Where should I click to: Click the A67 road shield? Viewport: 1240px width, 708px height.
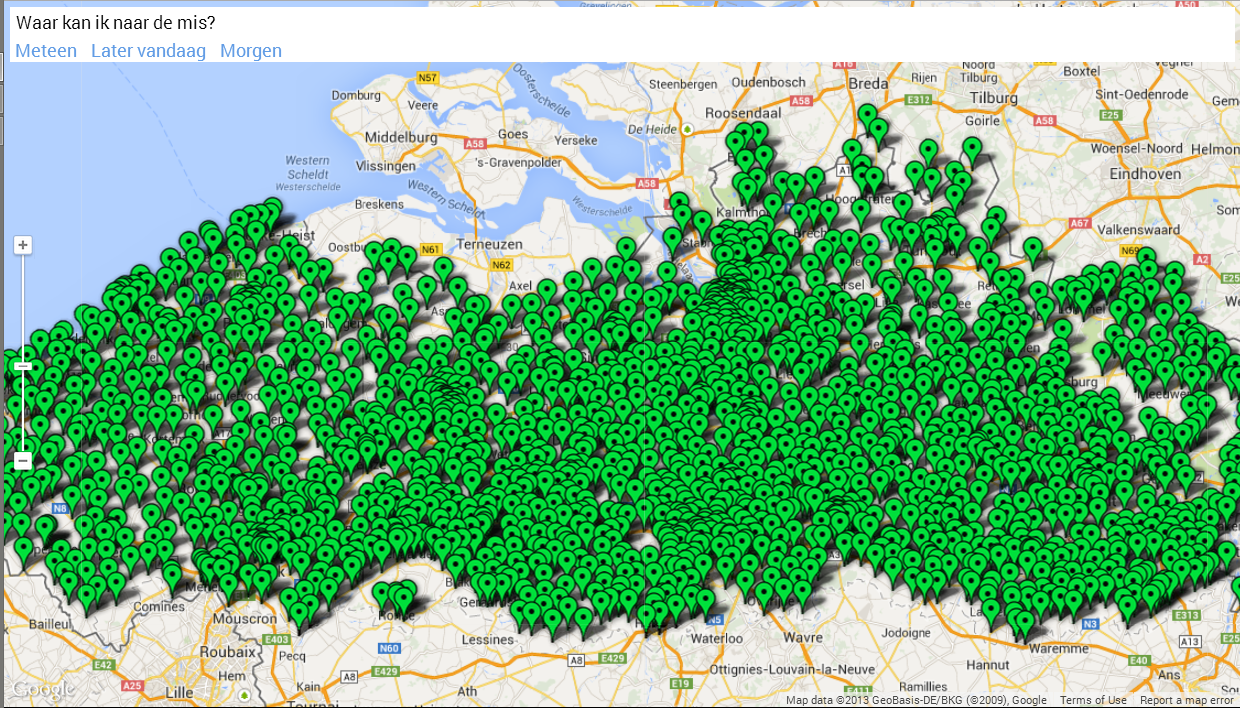point(1081,224)
